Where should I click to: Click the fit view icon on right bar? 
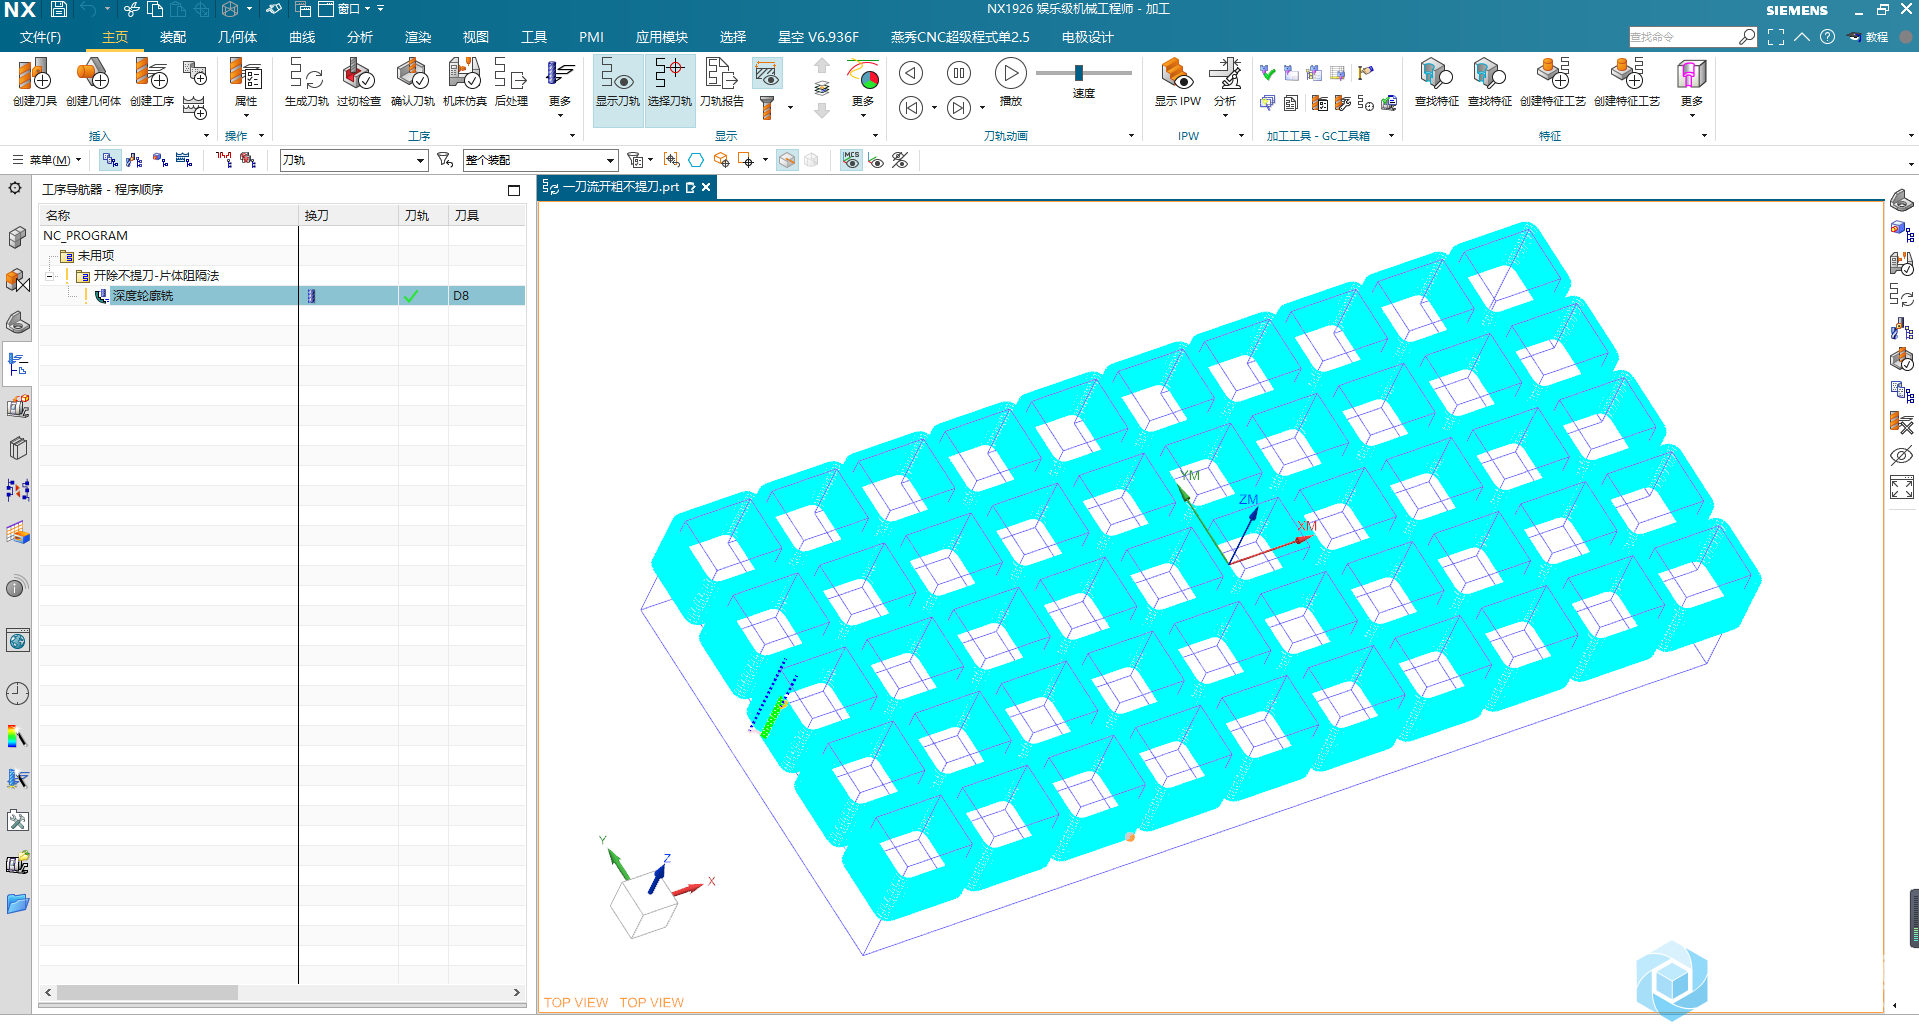tap(1901, 488)
